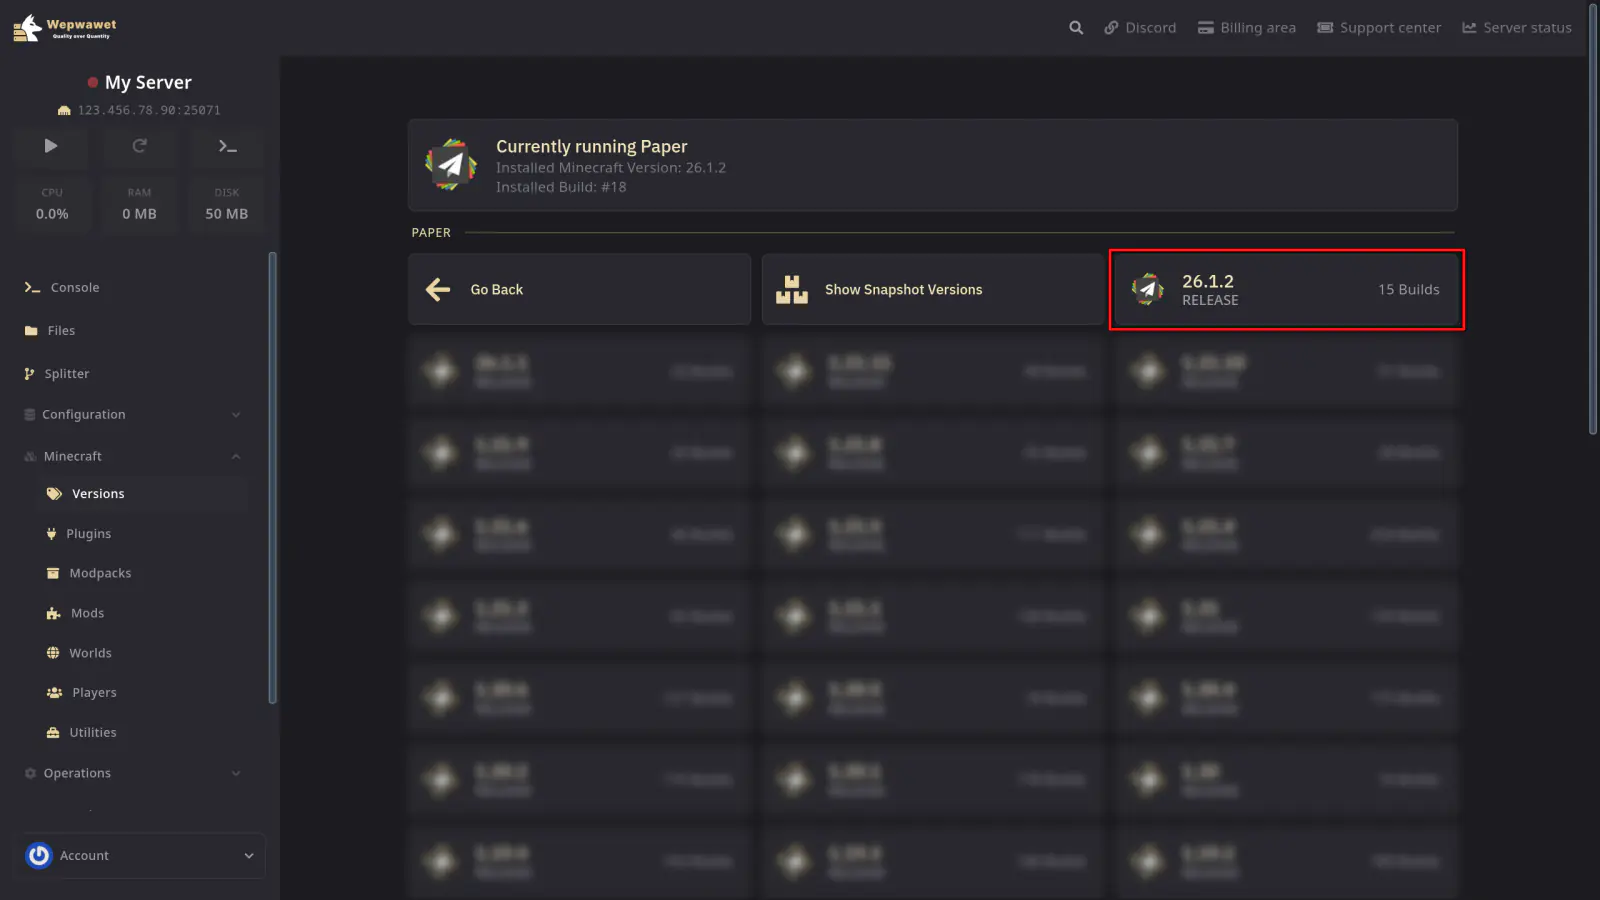
Task: Click the Wepwawet logo
Action: click(65, 28)
